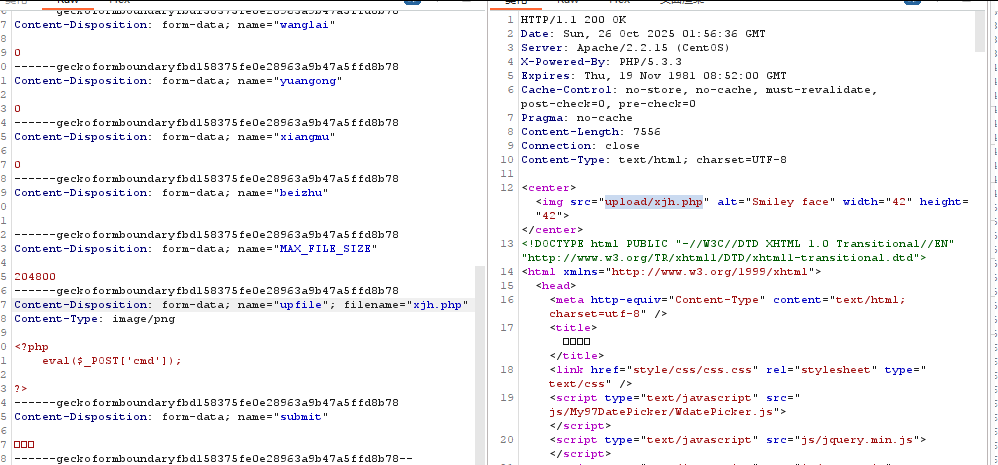
Task: Click the post-check=0, pre-check=0 text
Action: tap(608, 104)
